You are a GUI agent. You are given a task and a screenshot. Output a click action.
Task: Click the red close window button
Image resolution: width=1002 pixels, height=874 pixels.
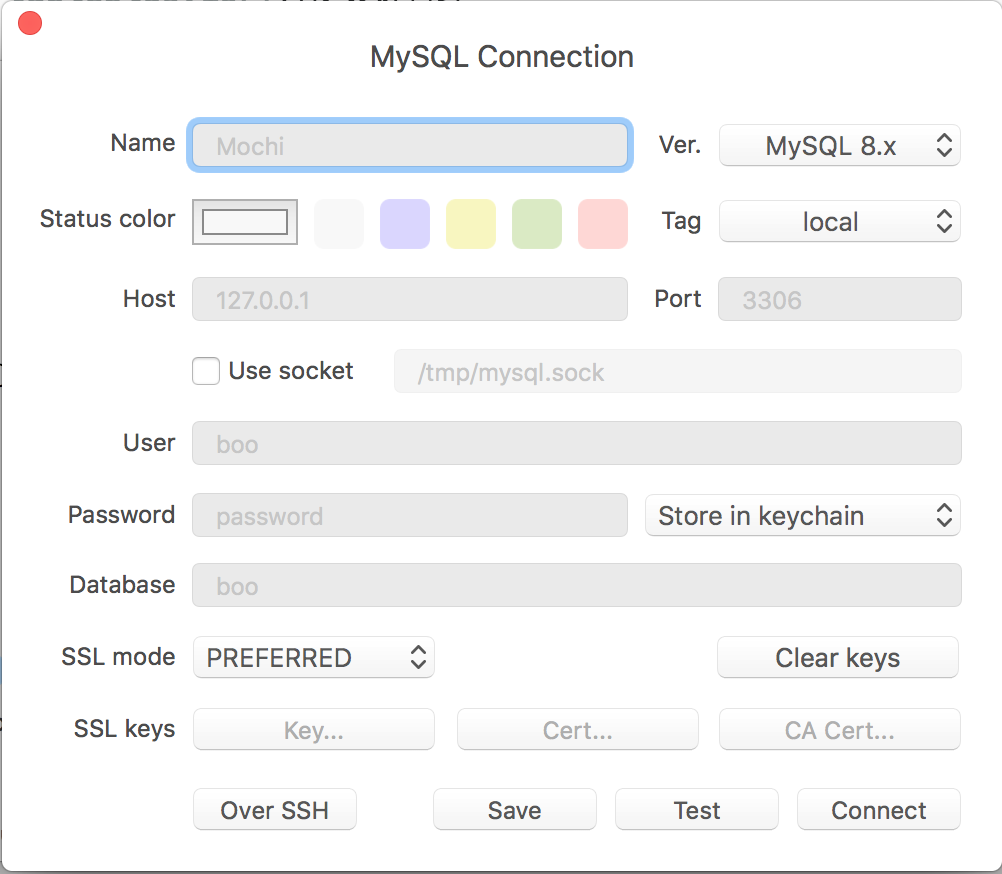pyautogui.click(x=30, y=23)
